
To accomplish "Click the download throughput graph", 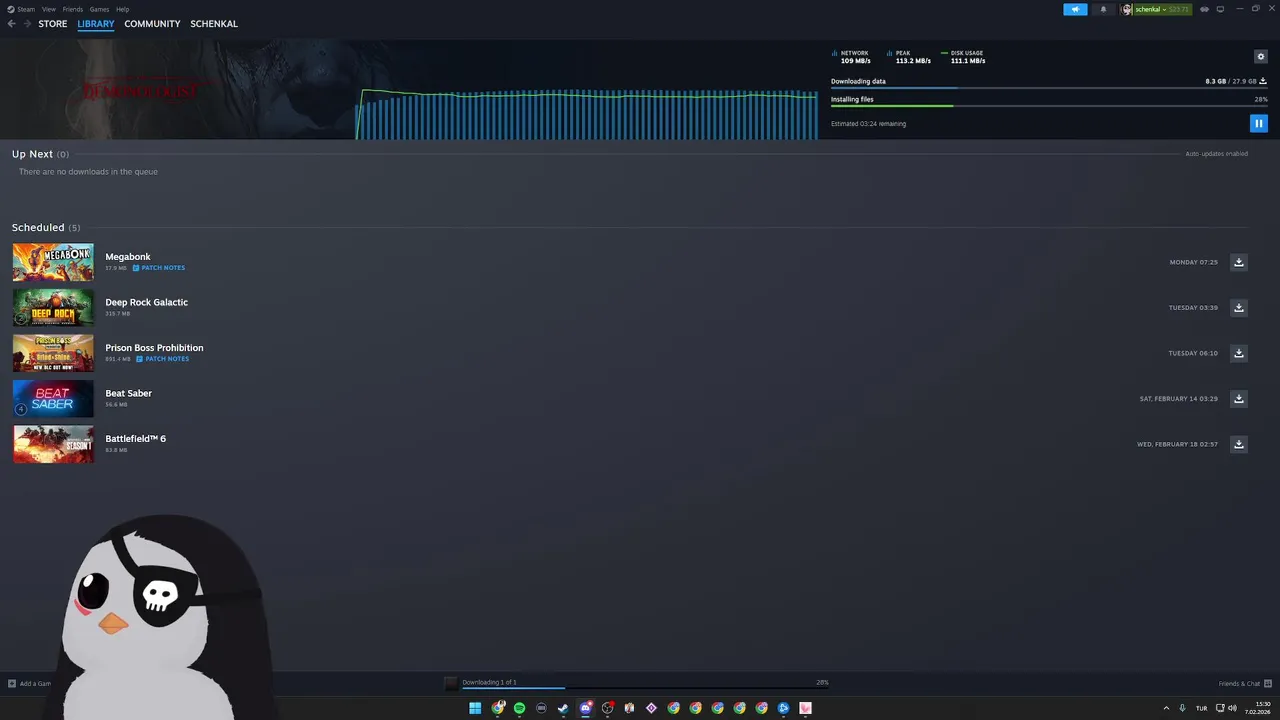I will (x=588, y=114).
